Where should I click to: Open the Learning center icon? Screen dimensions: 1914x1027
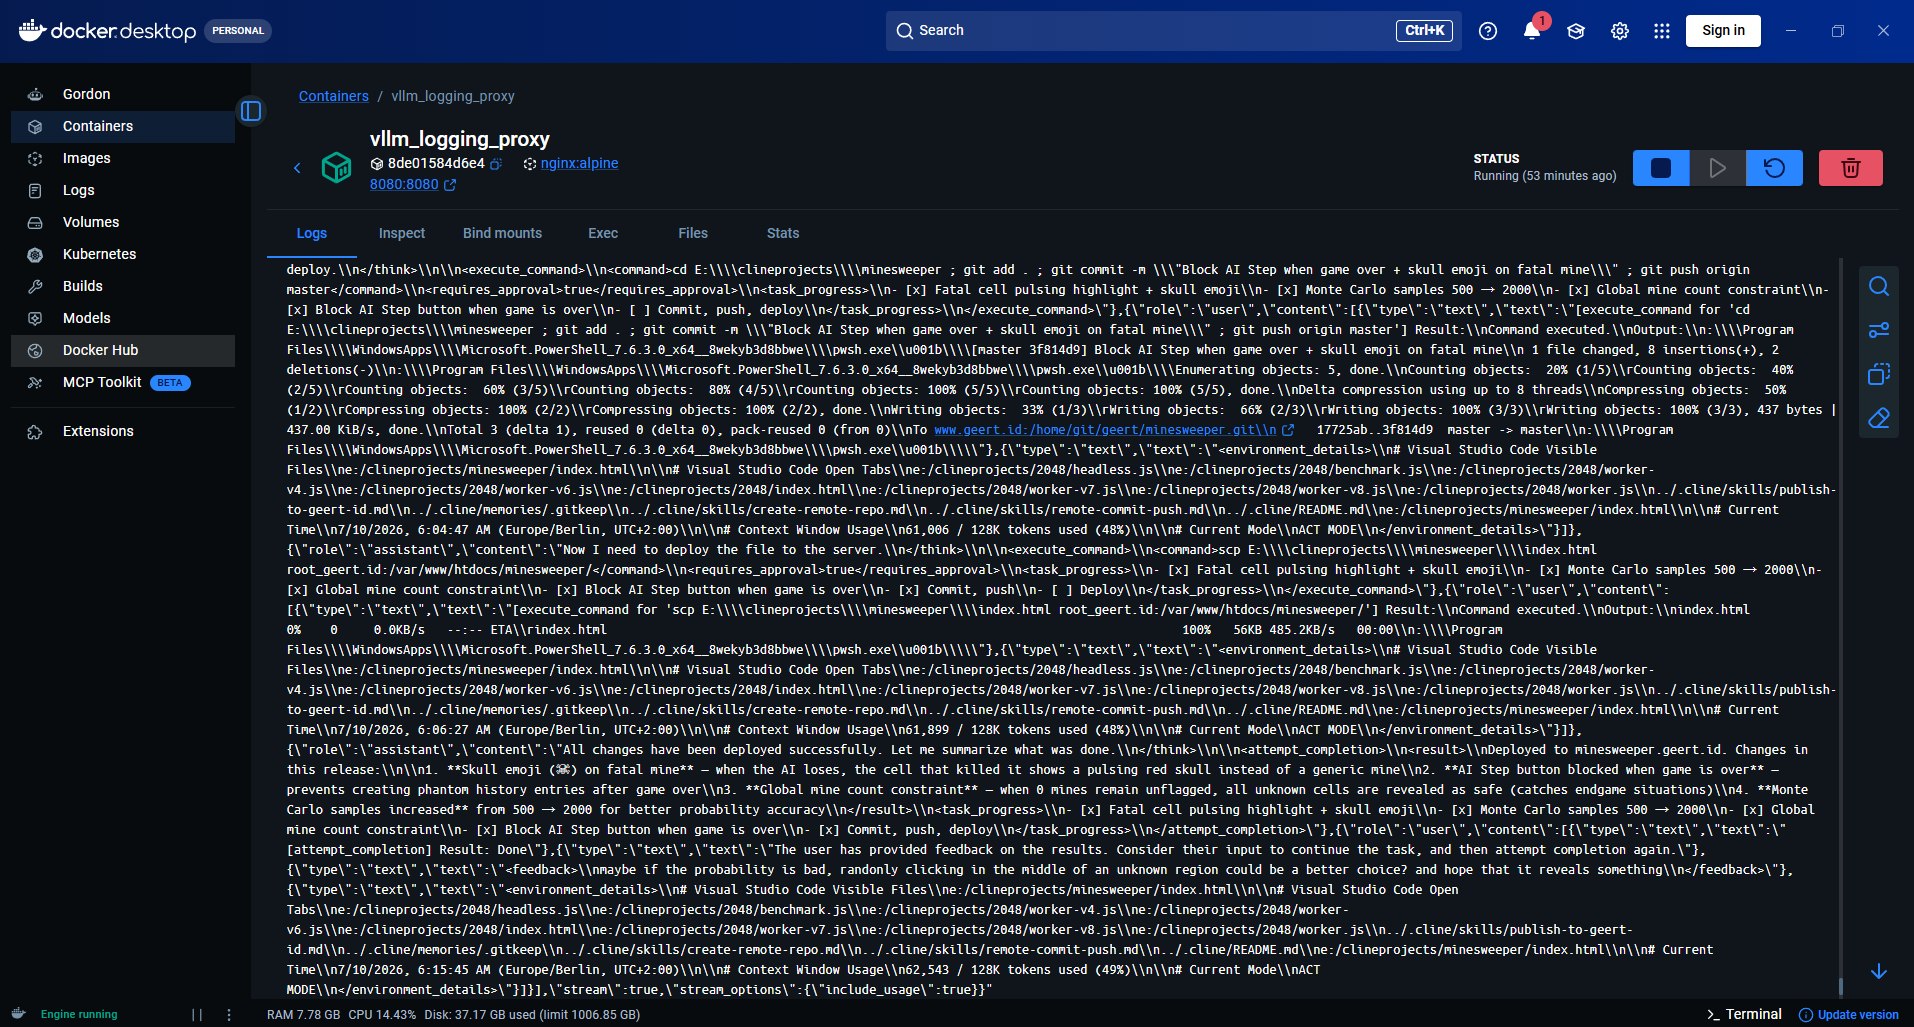[x=1576, y=31]
